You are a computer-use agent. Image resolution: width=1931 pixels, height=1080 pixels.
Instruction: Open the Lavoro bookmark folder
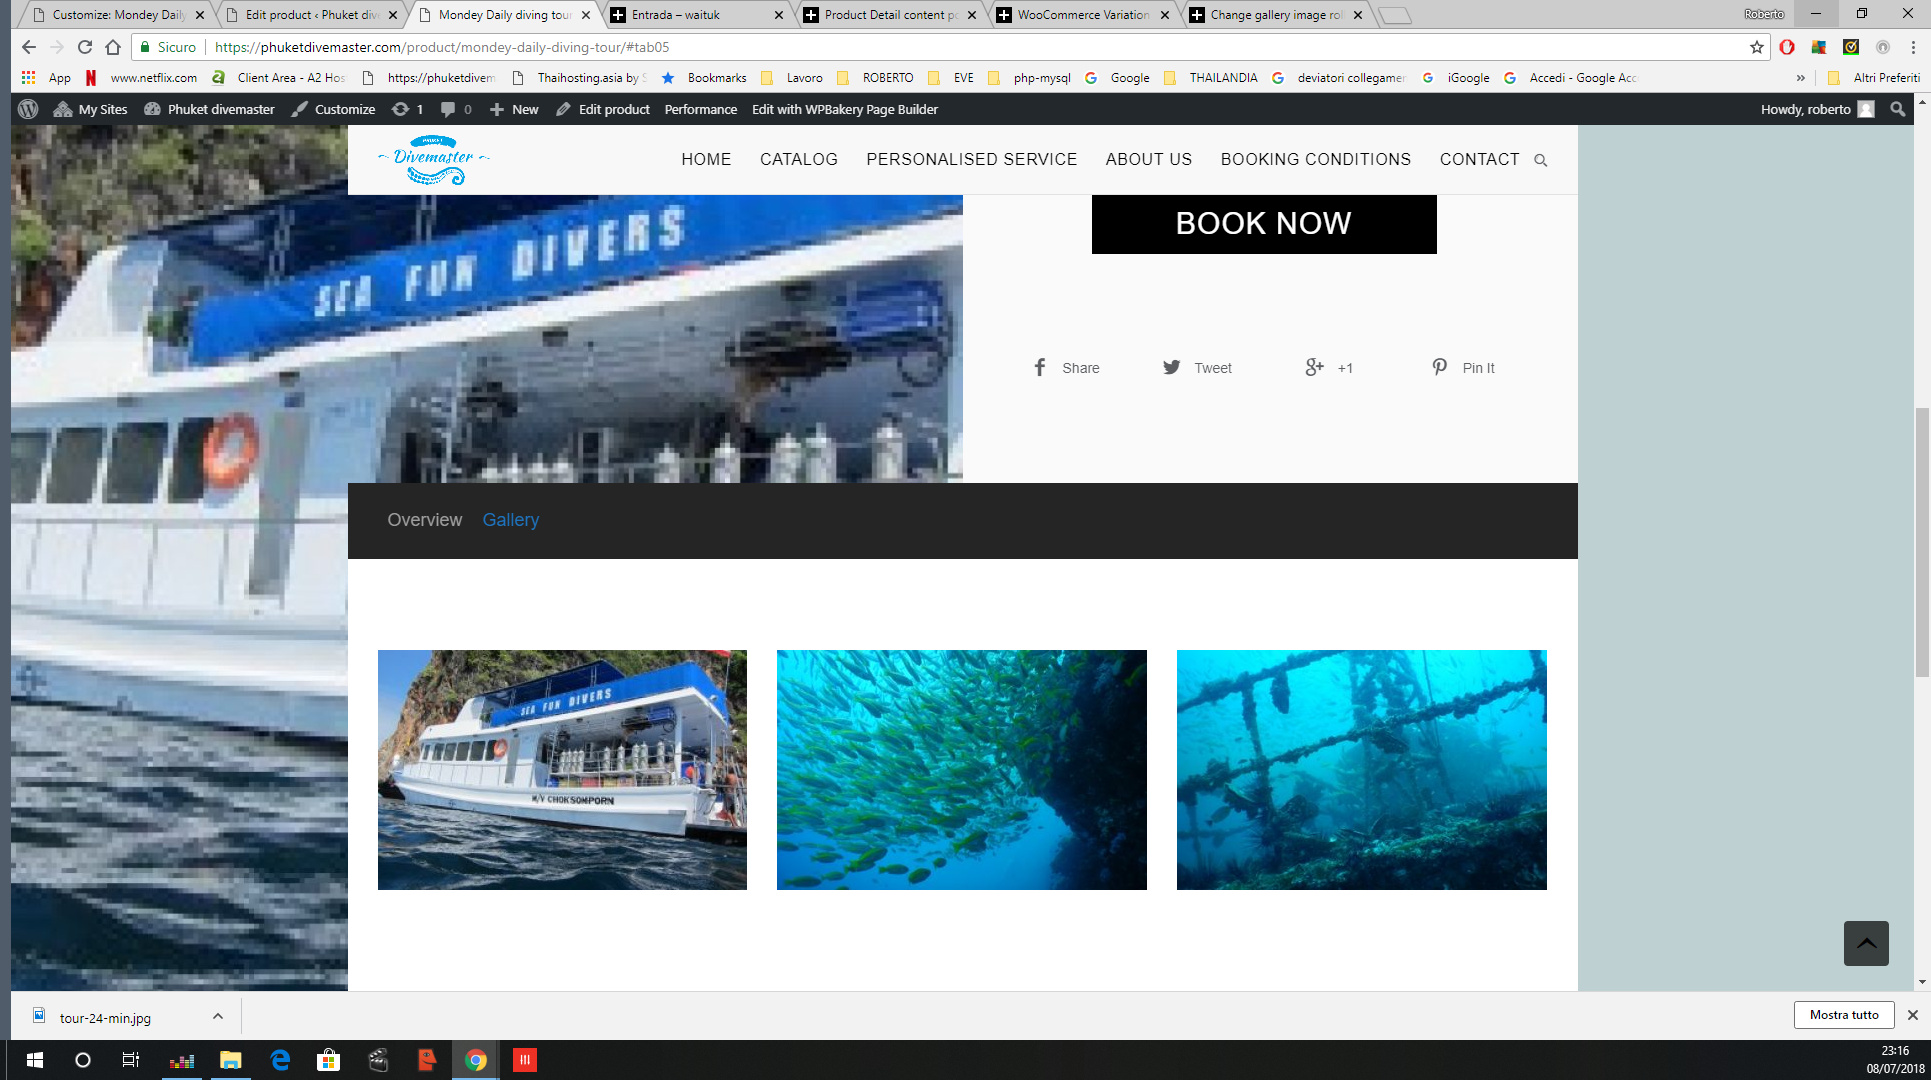[x=792, y=78]
